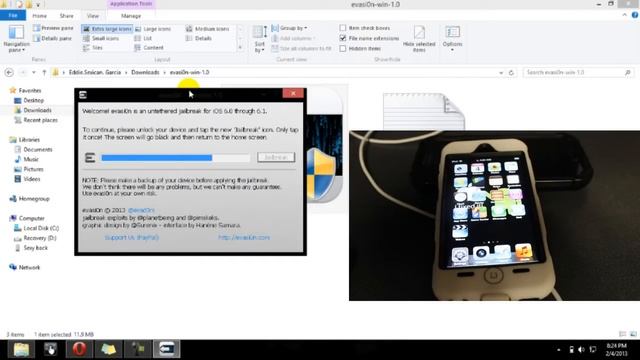Screen dimensions: 640x360
Task: Click Size all columns to fit
Action: click(x=301, y=49)
